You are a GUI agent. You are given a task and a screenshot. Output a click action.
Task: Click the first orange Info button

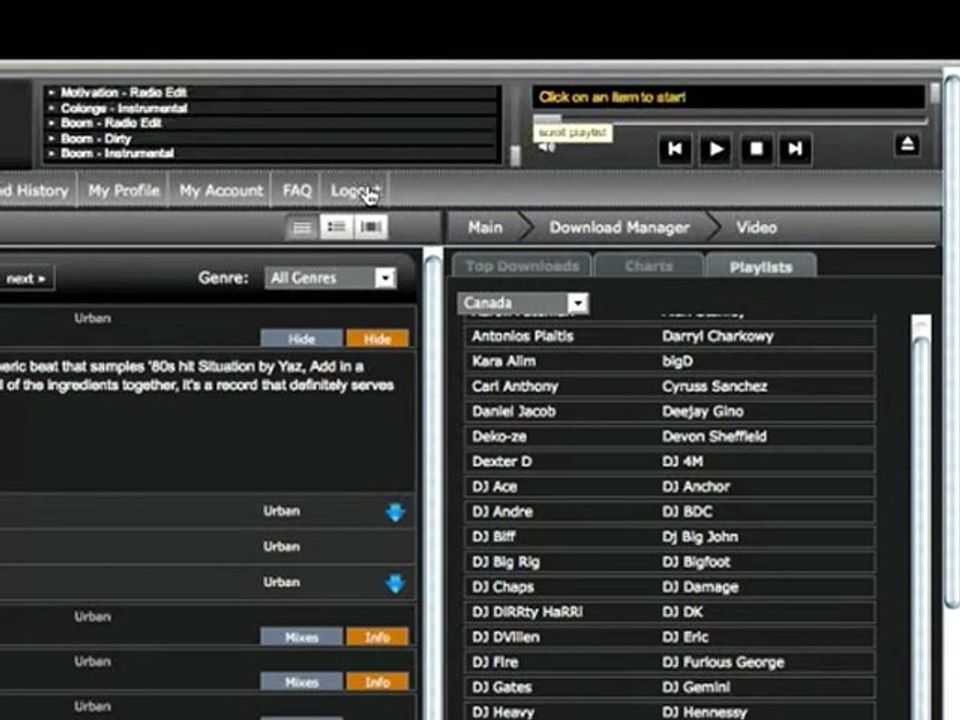377,637
